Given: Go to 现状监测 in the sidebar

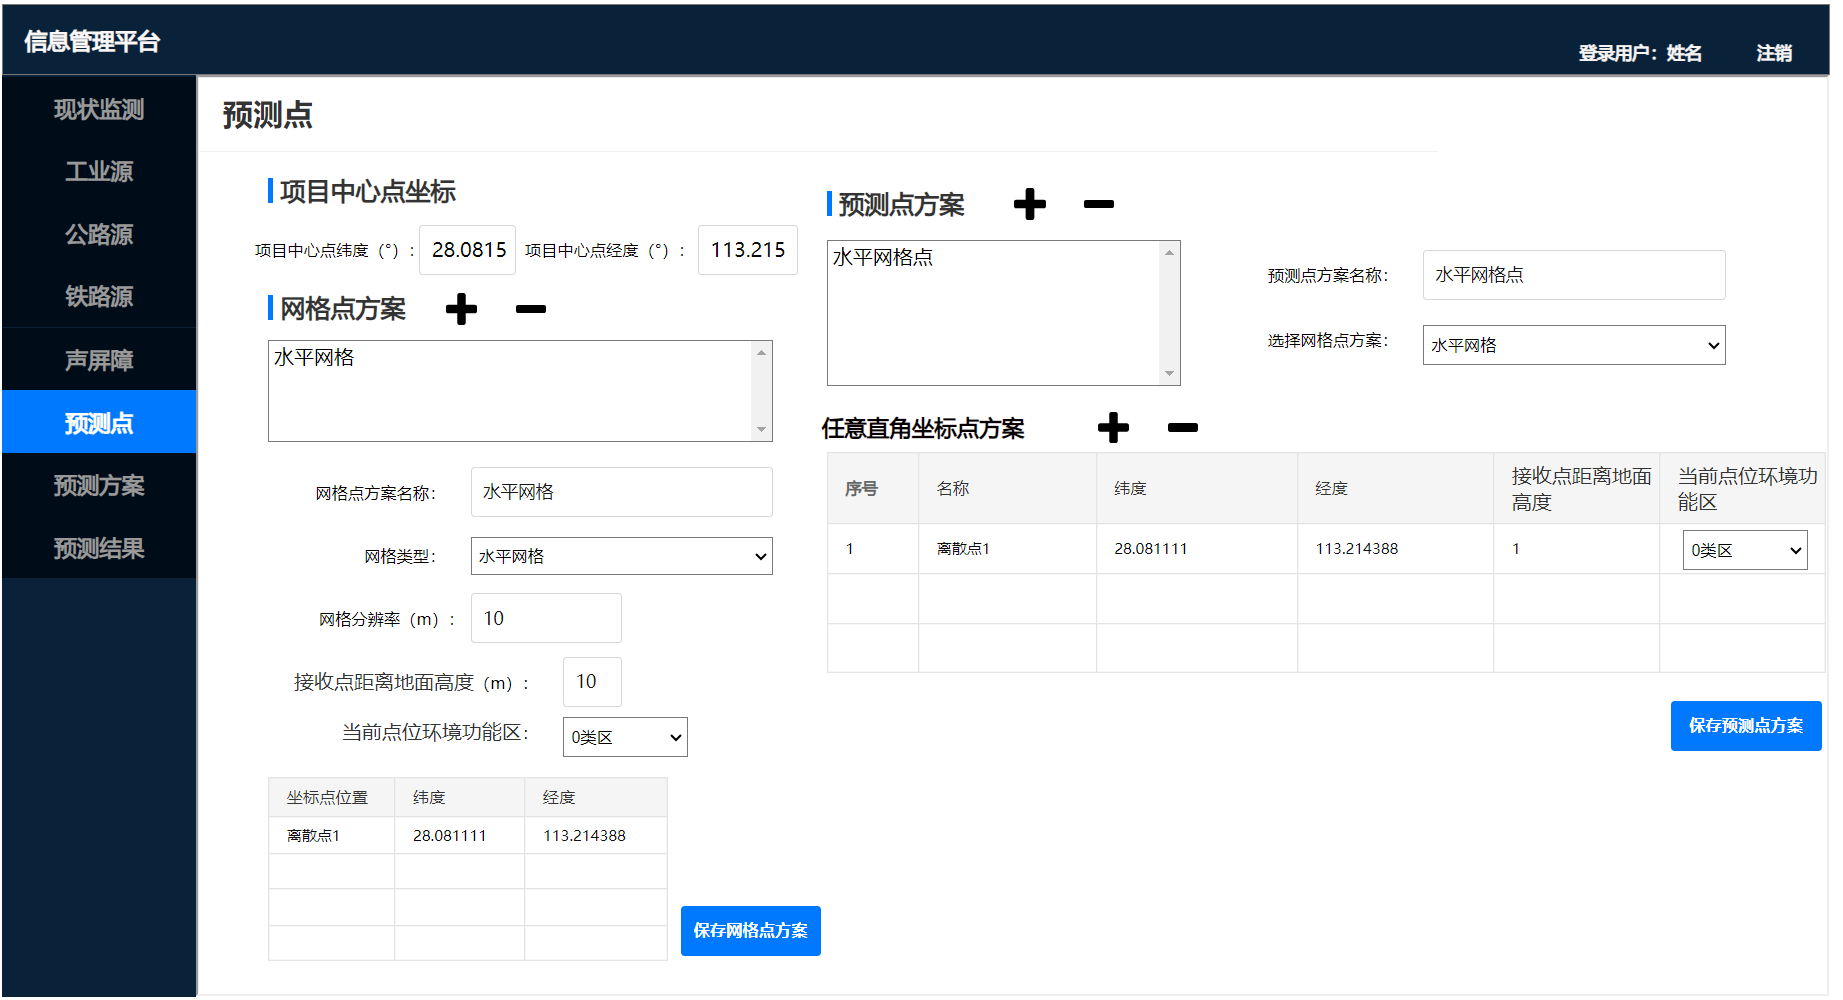Looking at the screenshot, I should 99,109.
